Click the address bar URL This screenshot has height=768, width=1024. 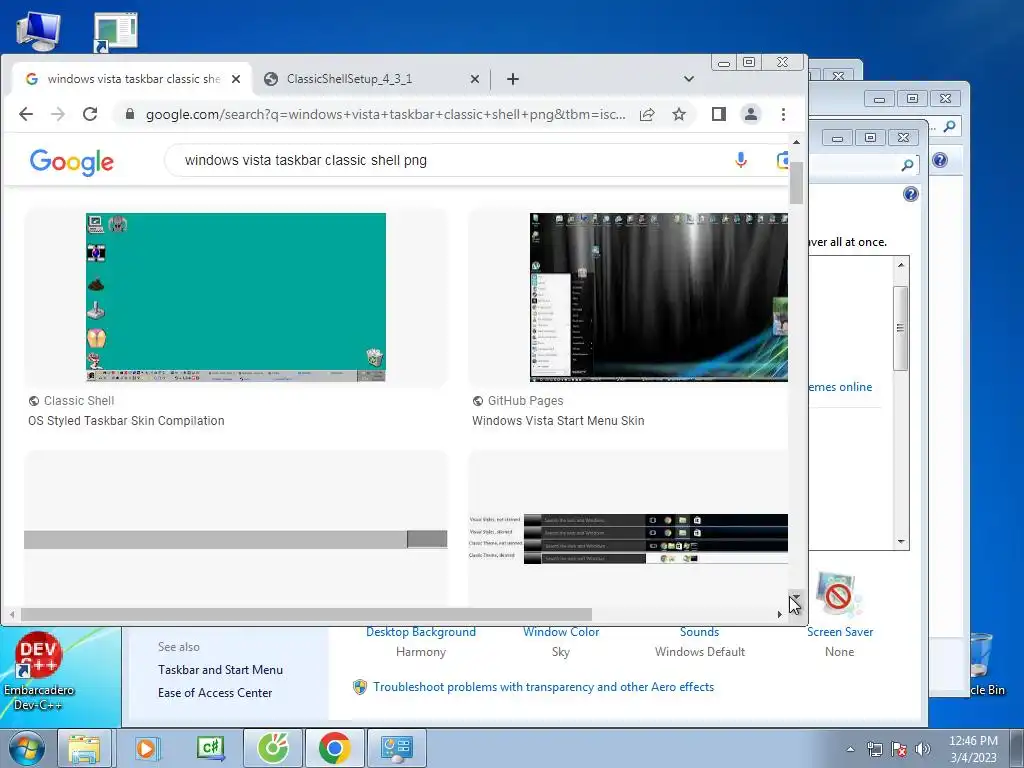pos(385,114)
